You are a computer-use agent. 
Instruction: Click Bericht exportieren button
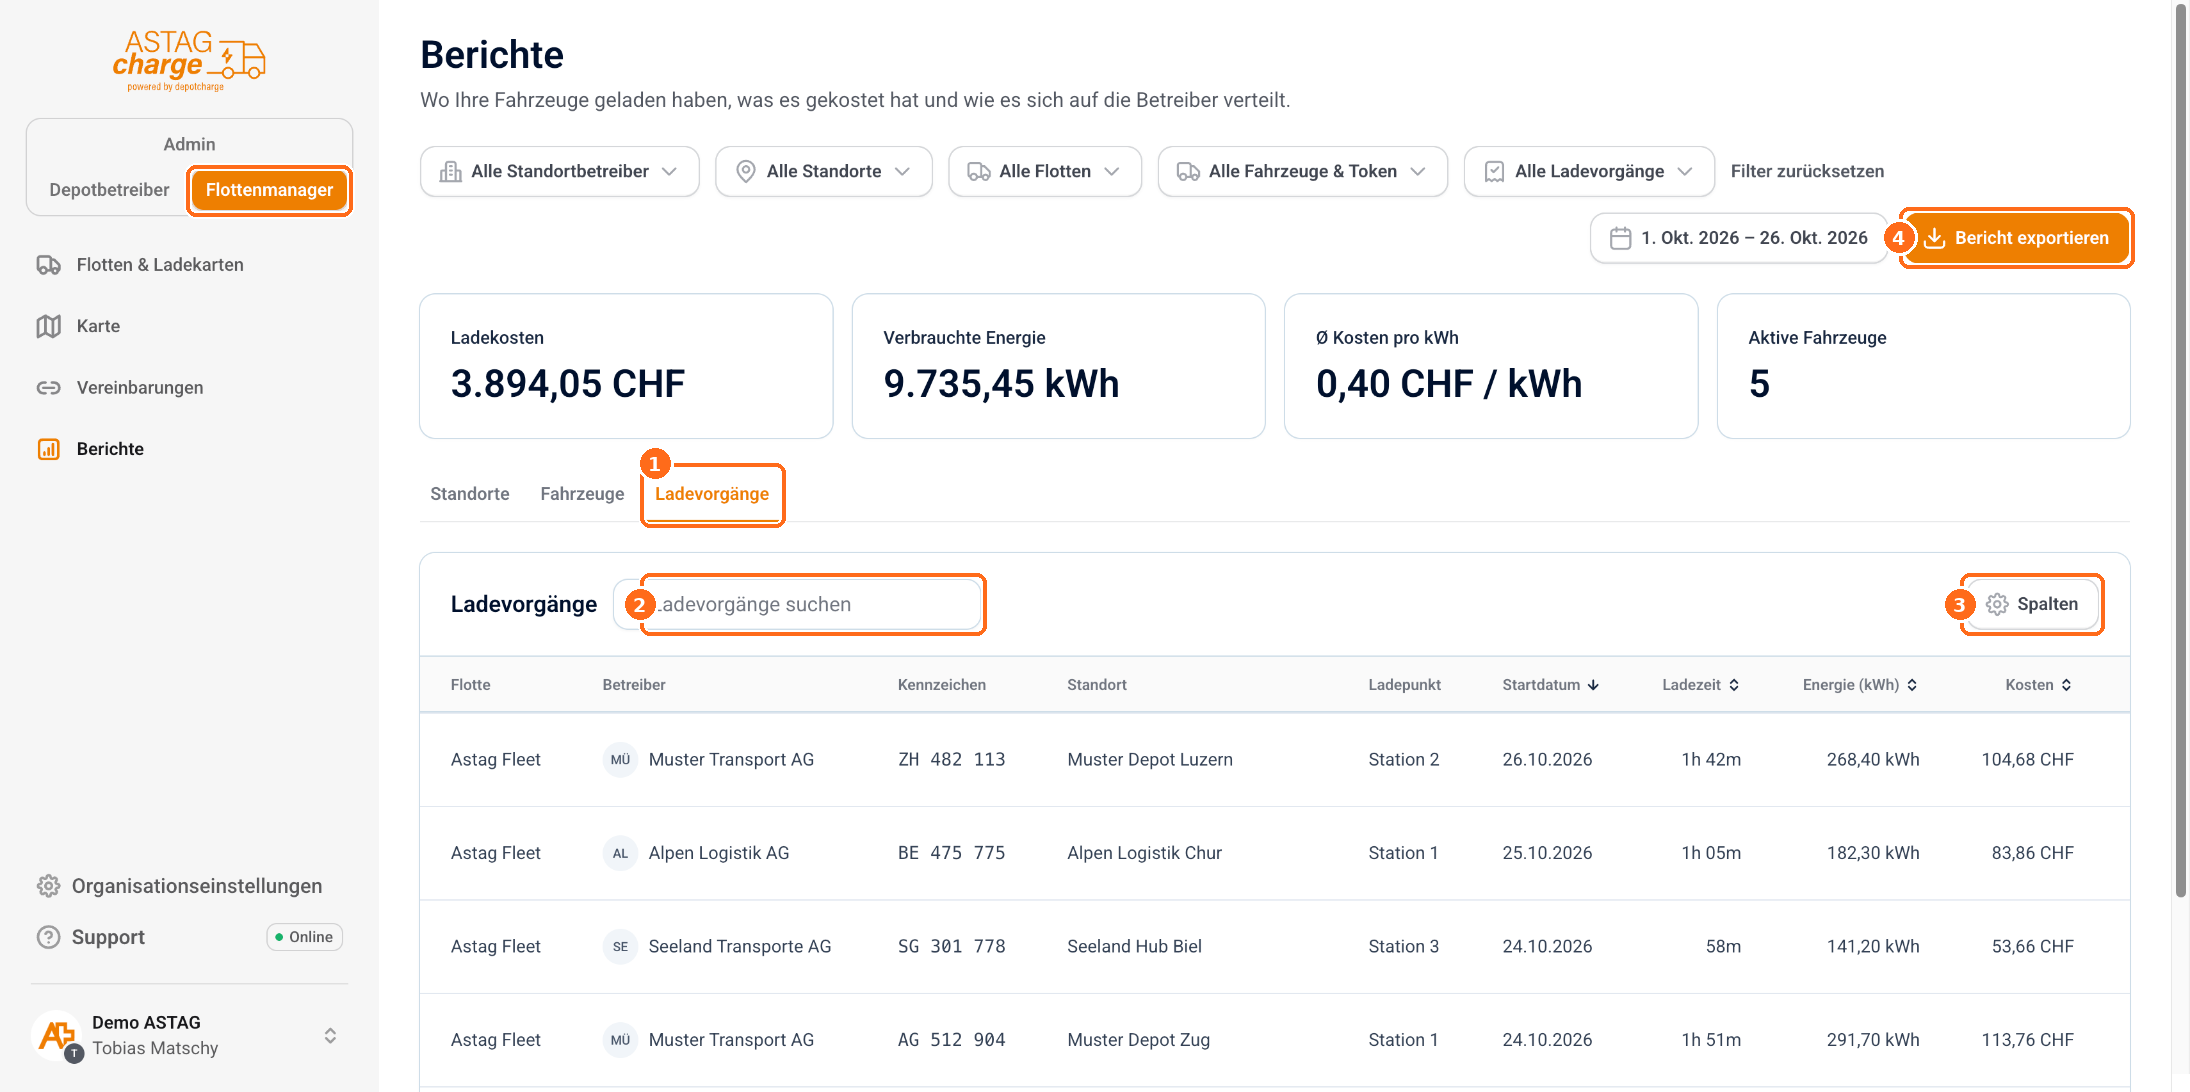coord(2016,238)
